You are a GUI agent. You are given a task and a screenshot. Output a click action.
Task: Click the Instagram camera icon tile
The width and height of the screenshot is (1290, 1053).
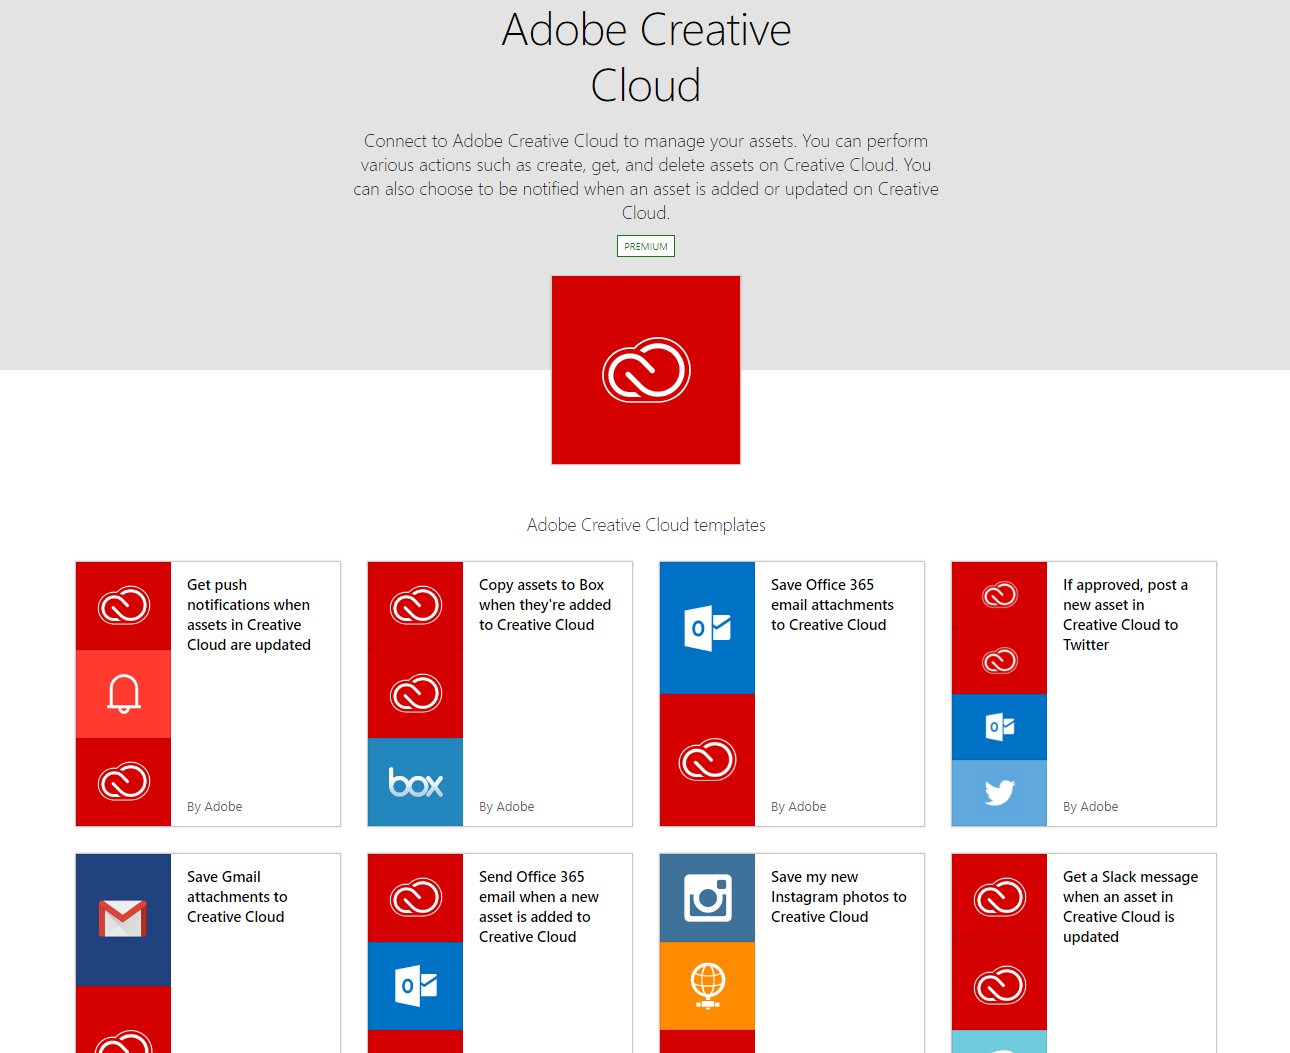[x=707, y=897]
